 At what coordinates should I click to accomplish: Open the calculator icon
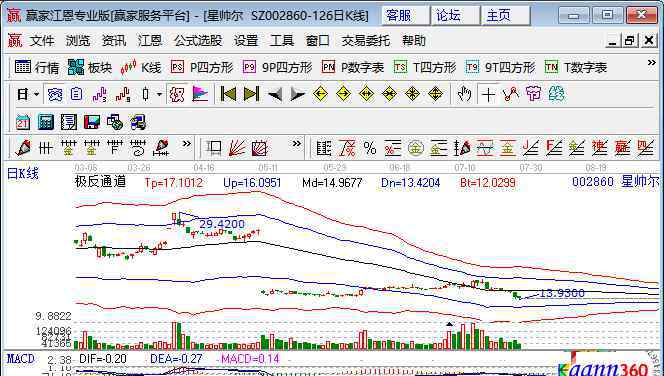pos(46,122)
